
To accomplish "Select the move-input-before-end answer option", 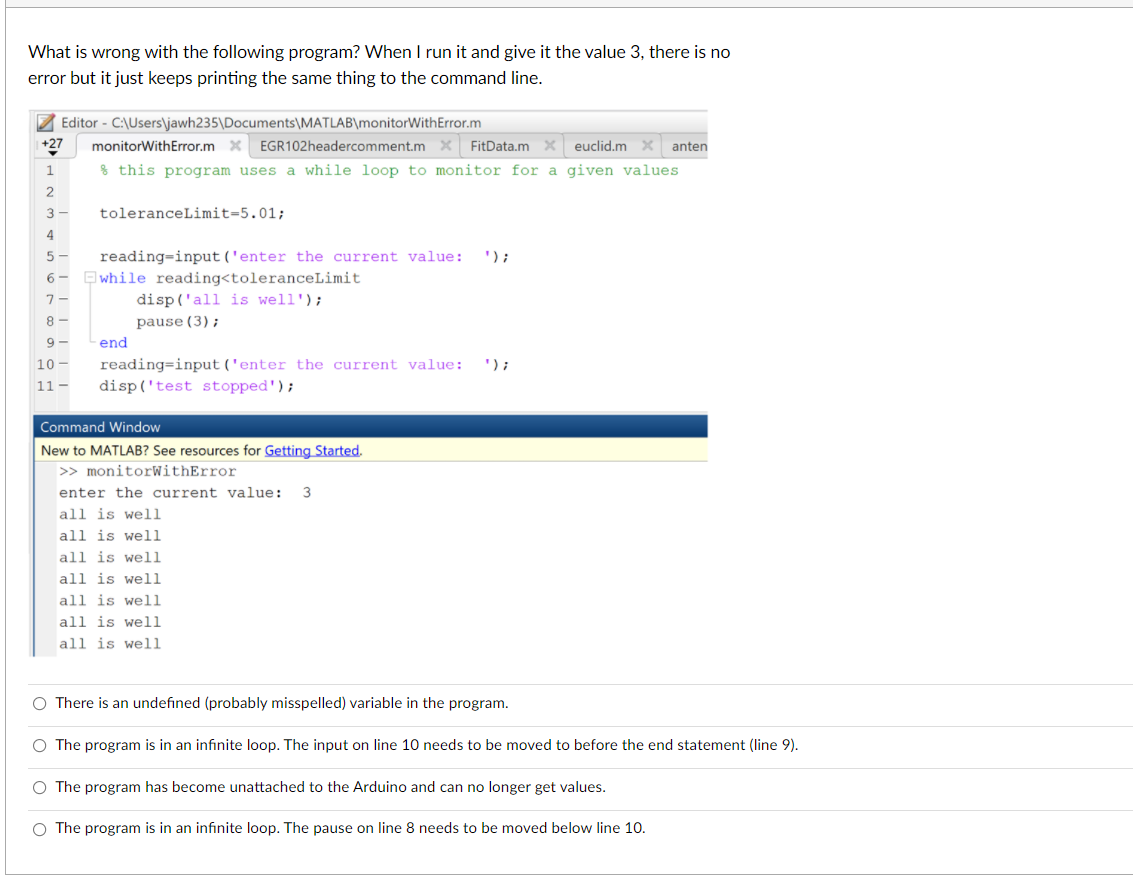I will 39,745.
